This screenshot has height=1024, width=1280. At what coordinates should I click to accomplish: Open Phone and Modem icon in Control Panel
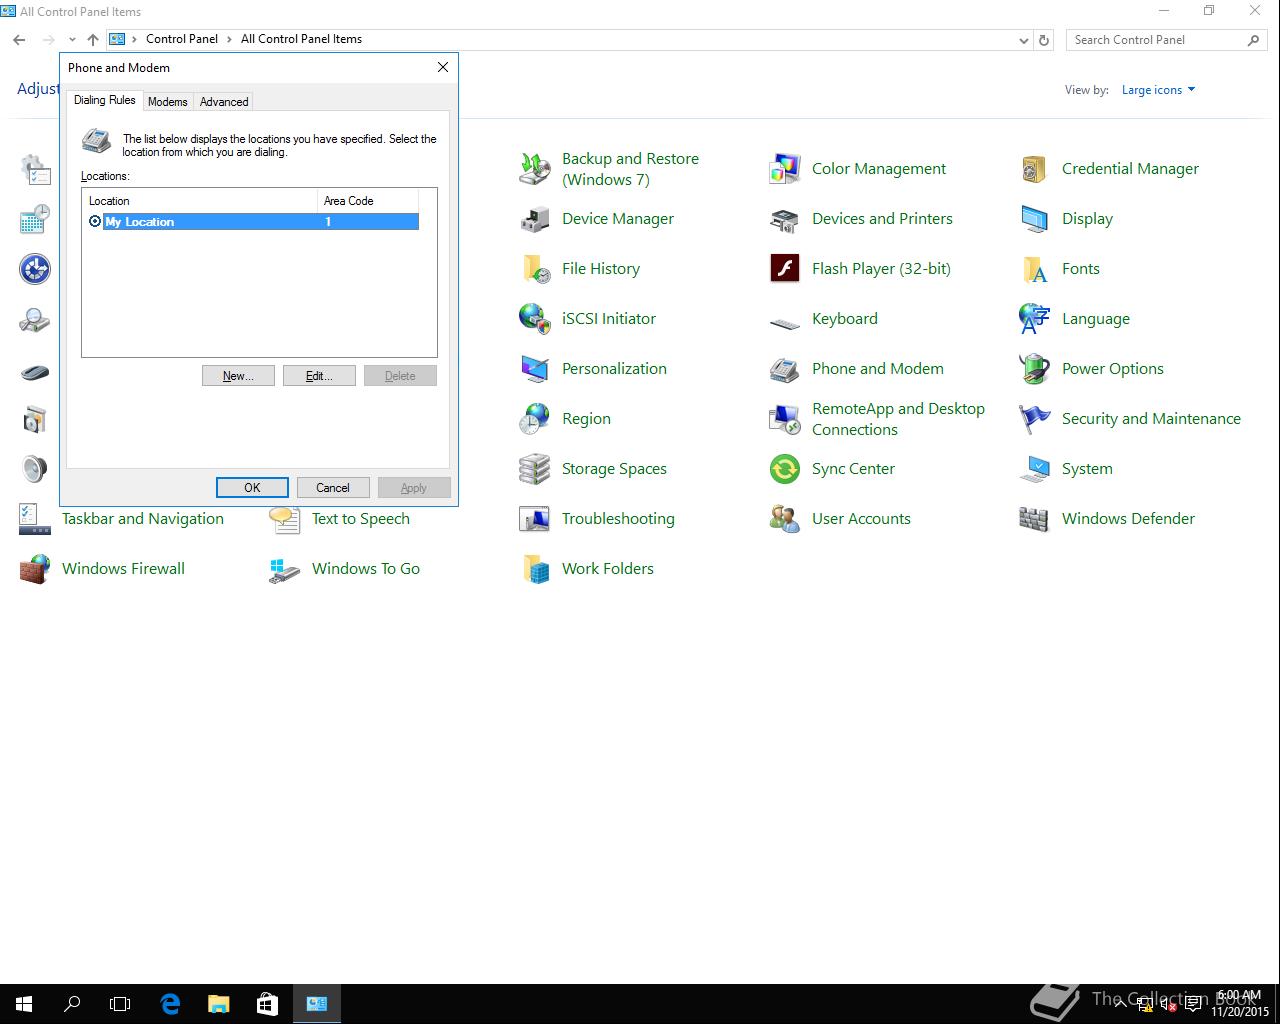click(785, 369)
